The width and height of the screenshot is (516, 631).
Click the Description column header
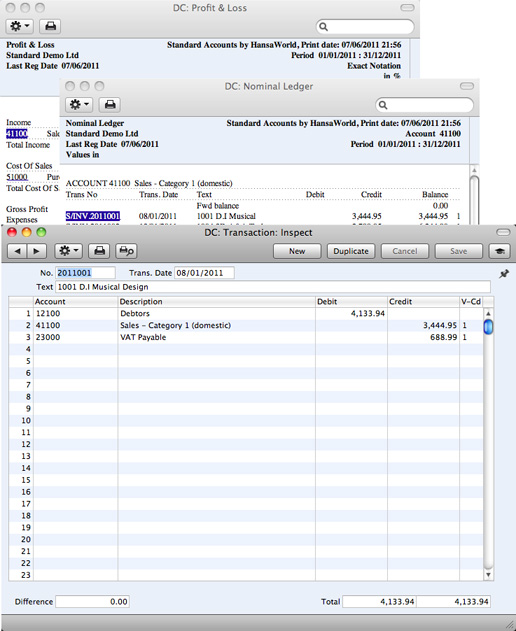pos(217,302)
